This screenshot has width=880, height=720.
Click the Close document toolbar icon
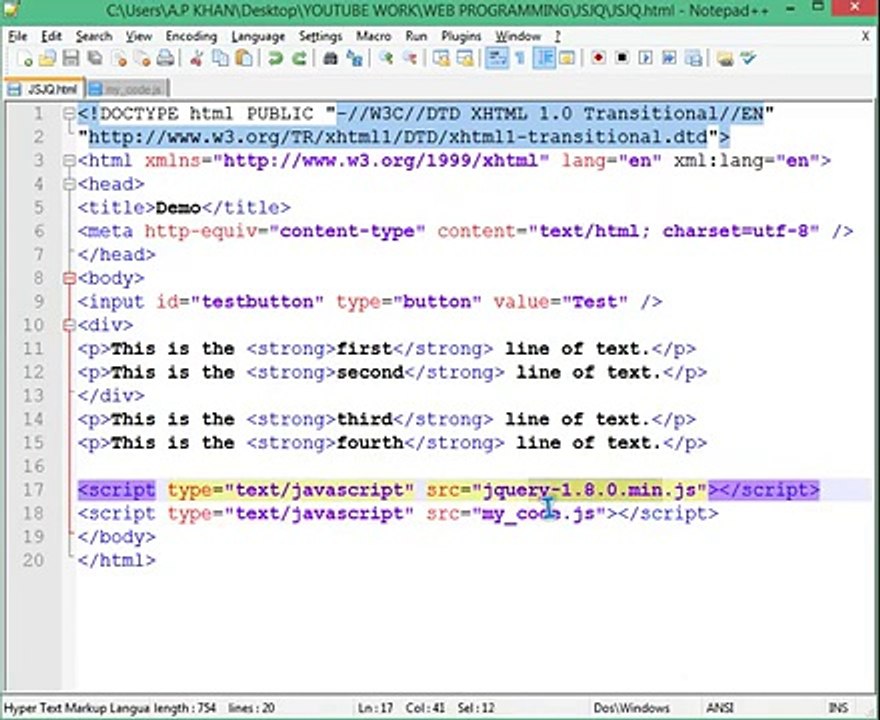point(118,58)
